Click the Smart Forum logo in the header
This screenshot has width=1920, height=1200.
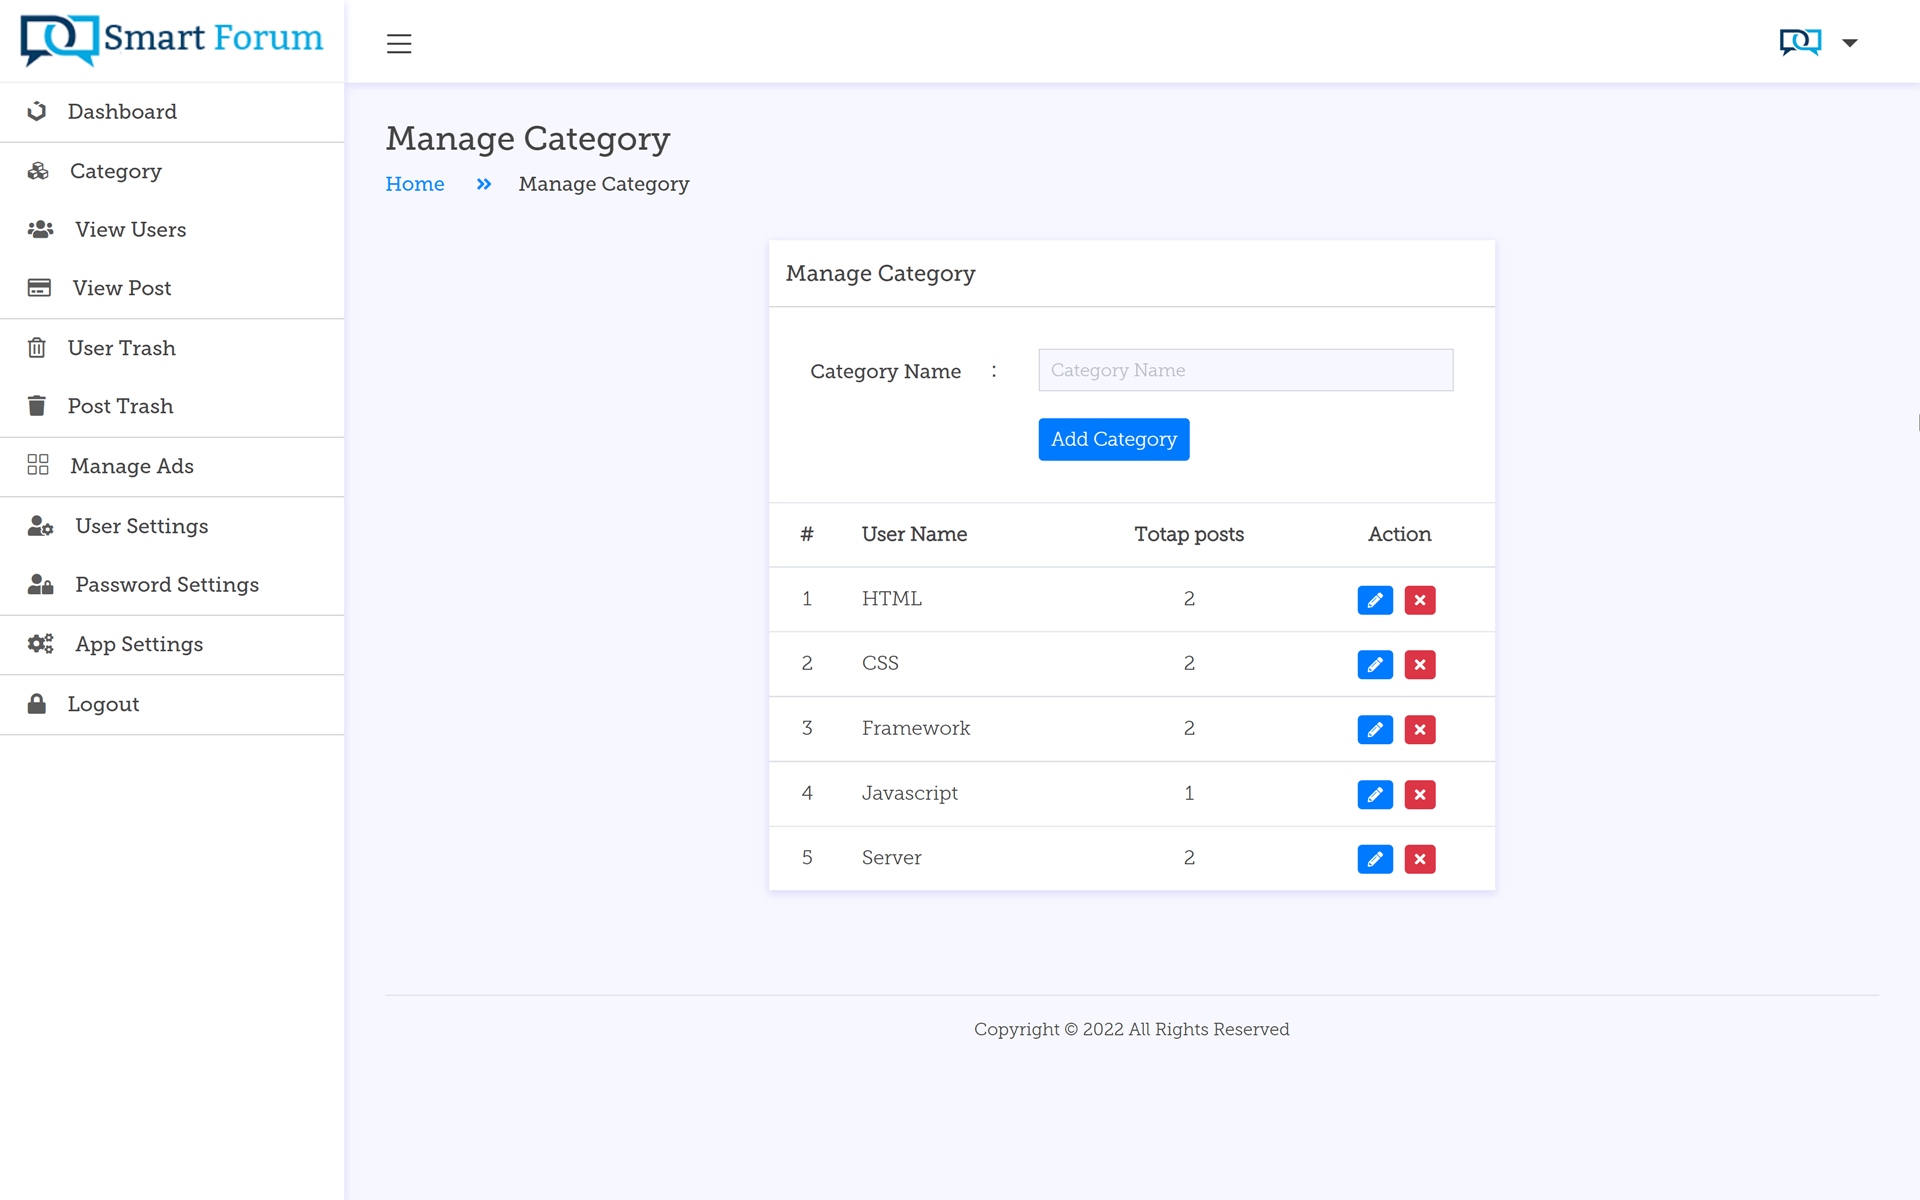point(168,40)
